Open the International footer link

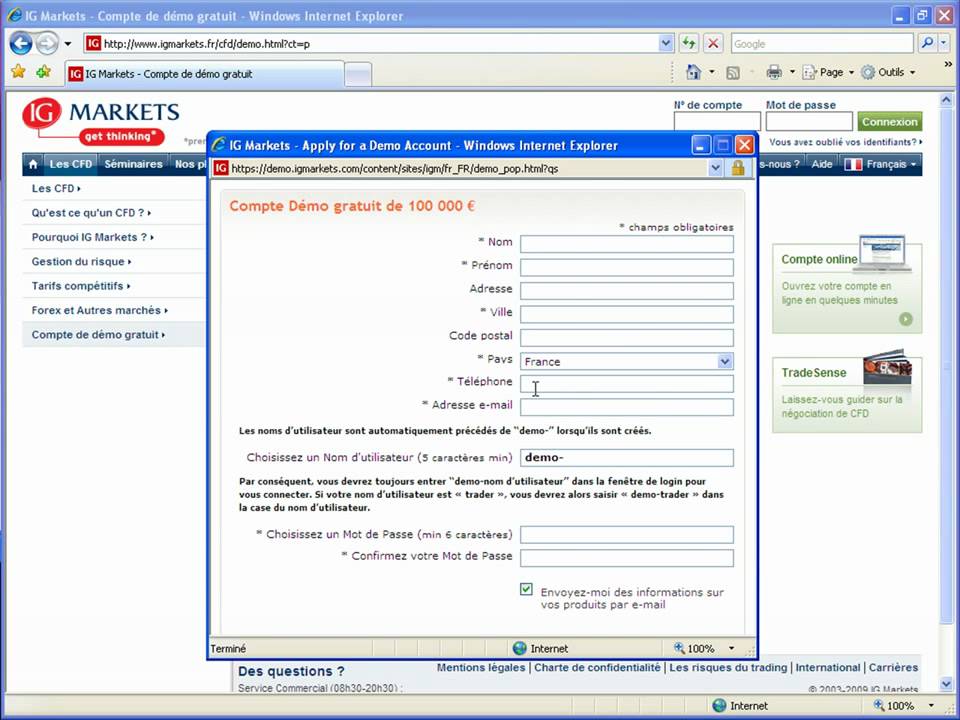[x=828, y=667]
